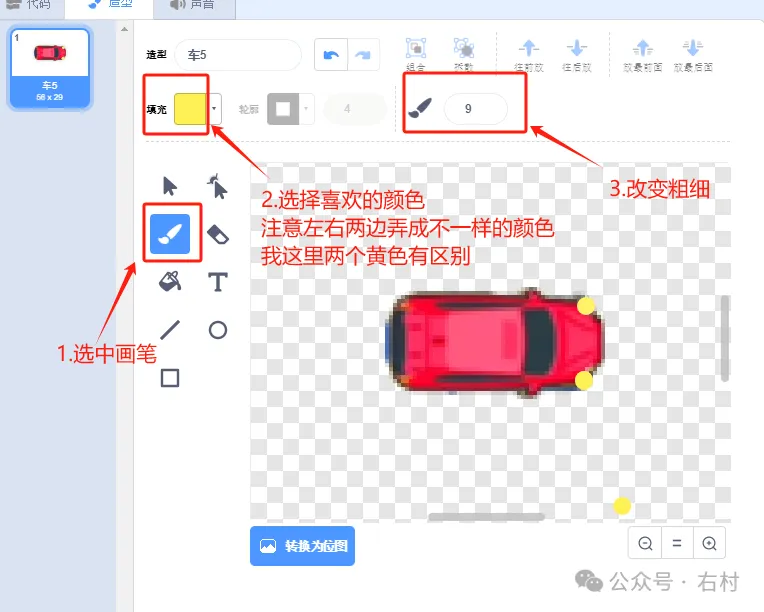This screenshot has height=612, width=764.
Task: Click the costume name field 车5
Action: tap(238, 55)
